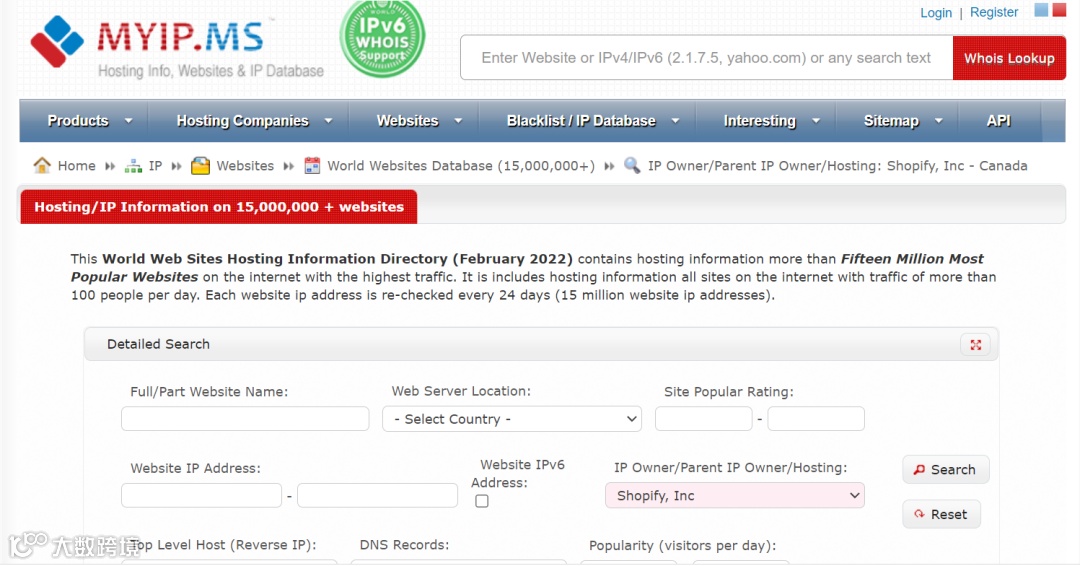This screenshot has width=1080, height=566.
Task: Click the 'Popularity (visitors per day):' label
Action: [683, 545]
